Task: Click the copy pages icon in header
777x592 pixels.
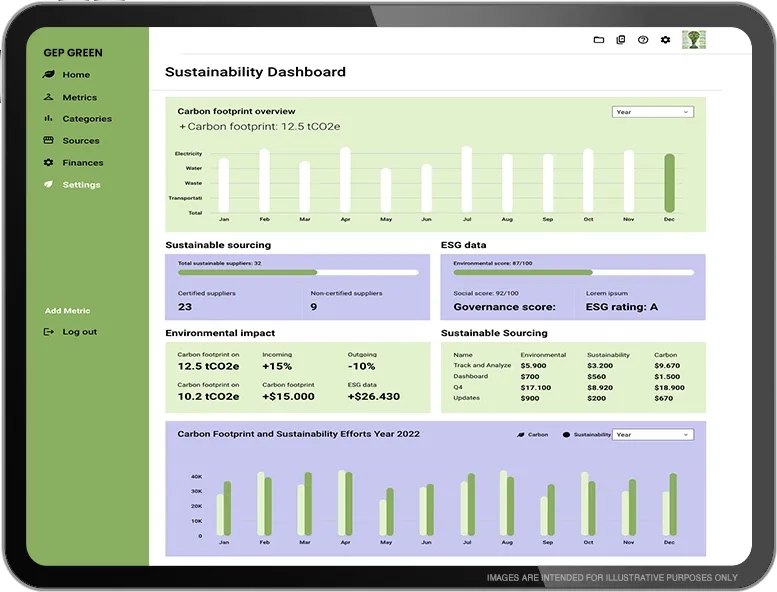Action: click(621, 40)
